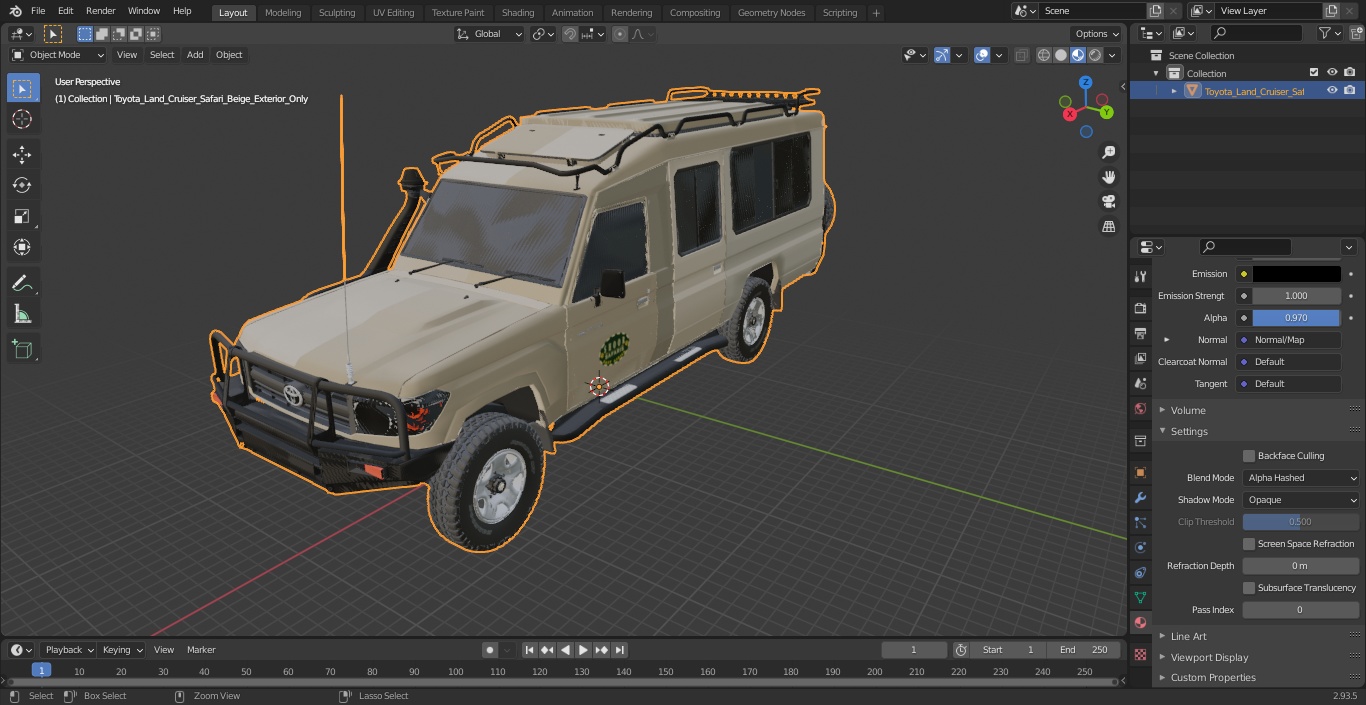Select the Cursor tool in toolbar
This screenshot has width=1366, height=705.
coord(22,120)
